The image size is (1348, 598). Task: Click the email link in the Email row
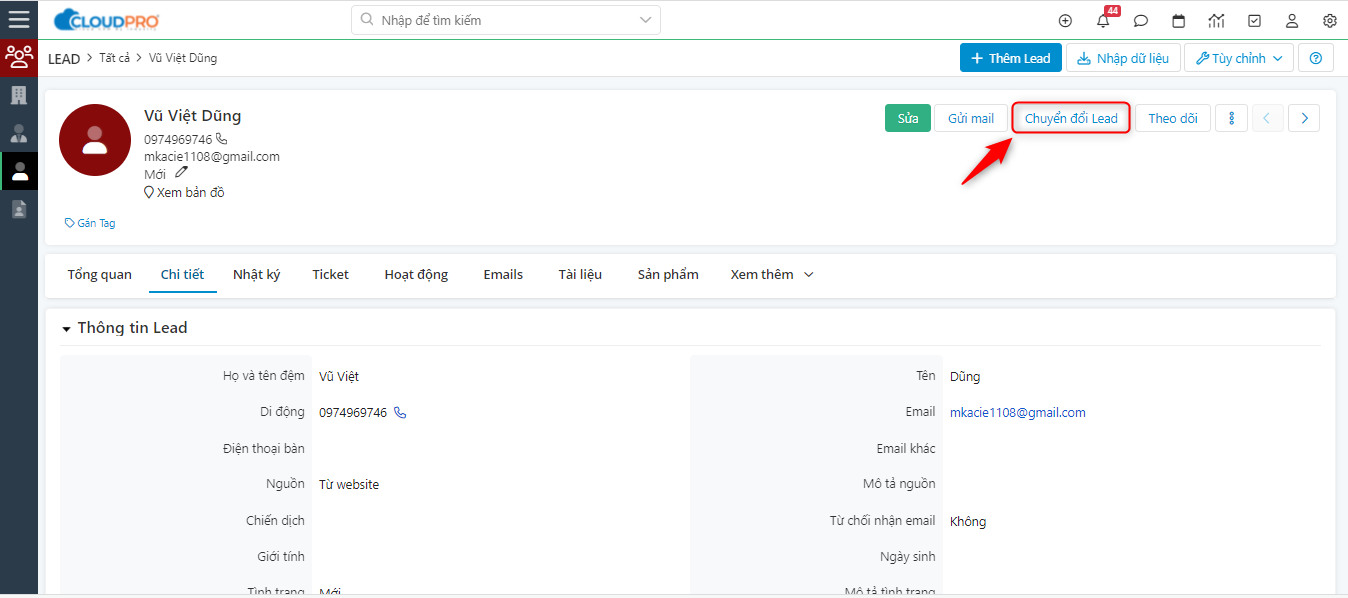point(1018,412)
